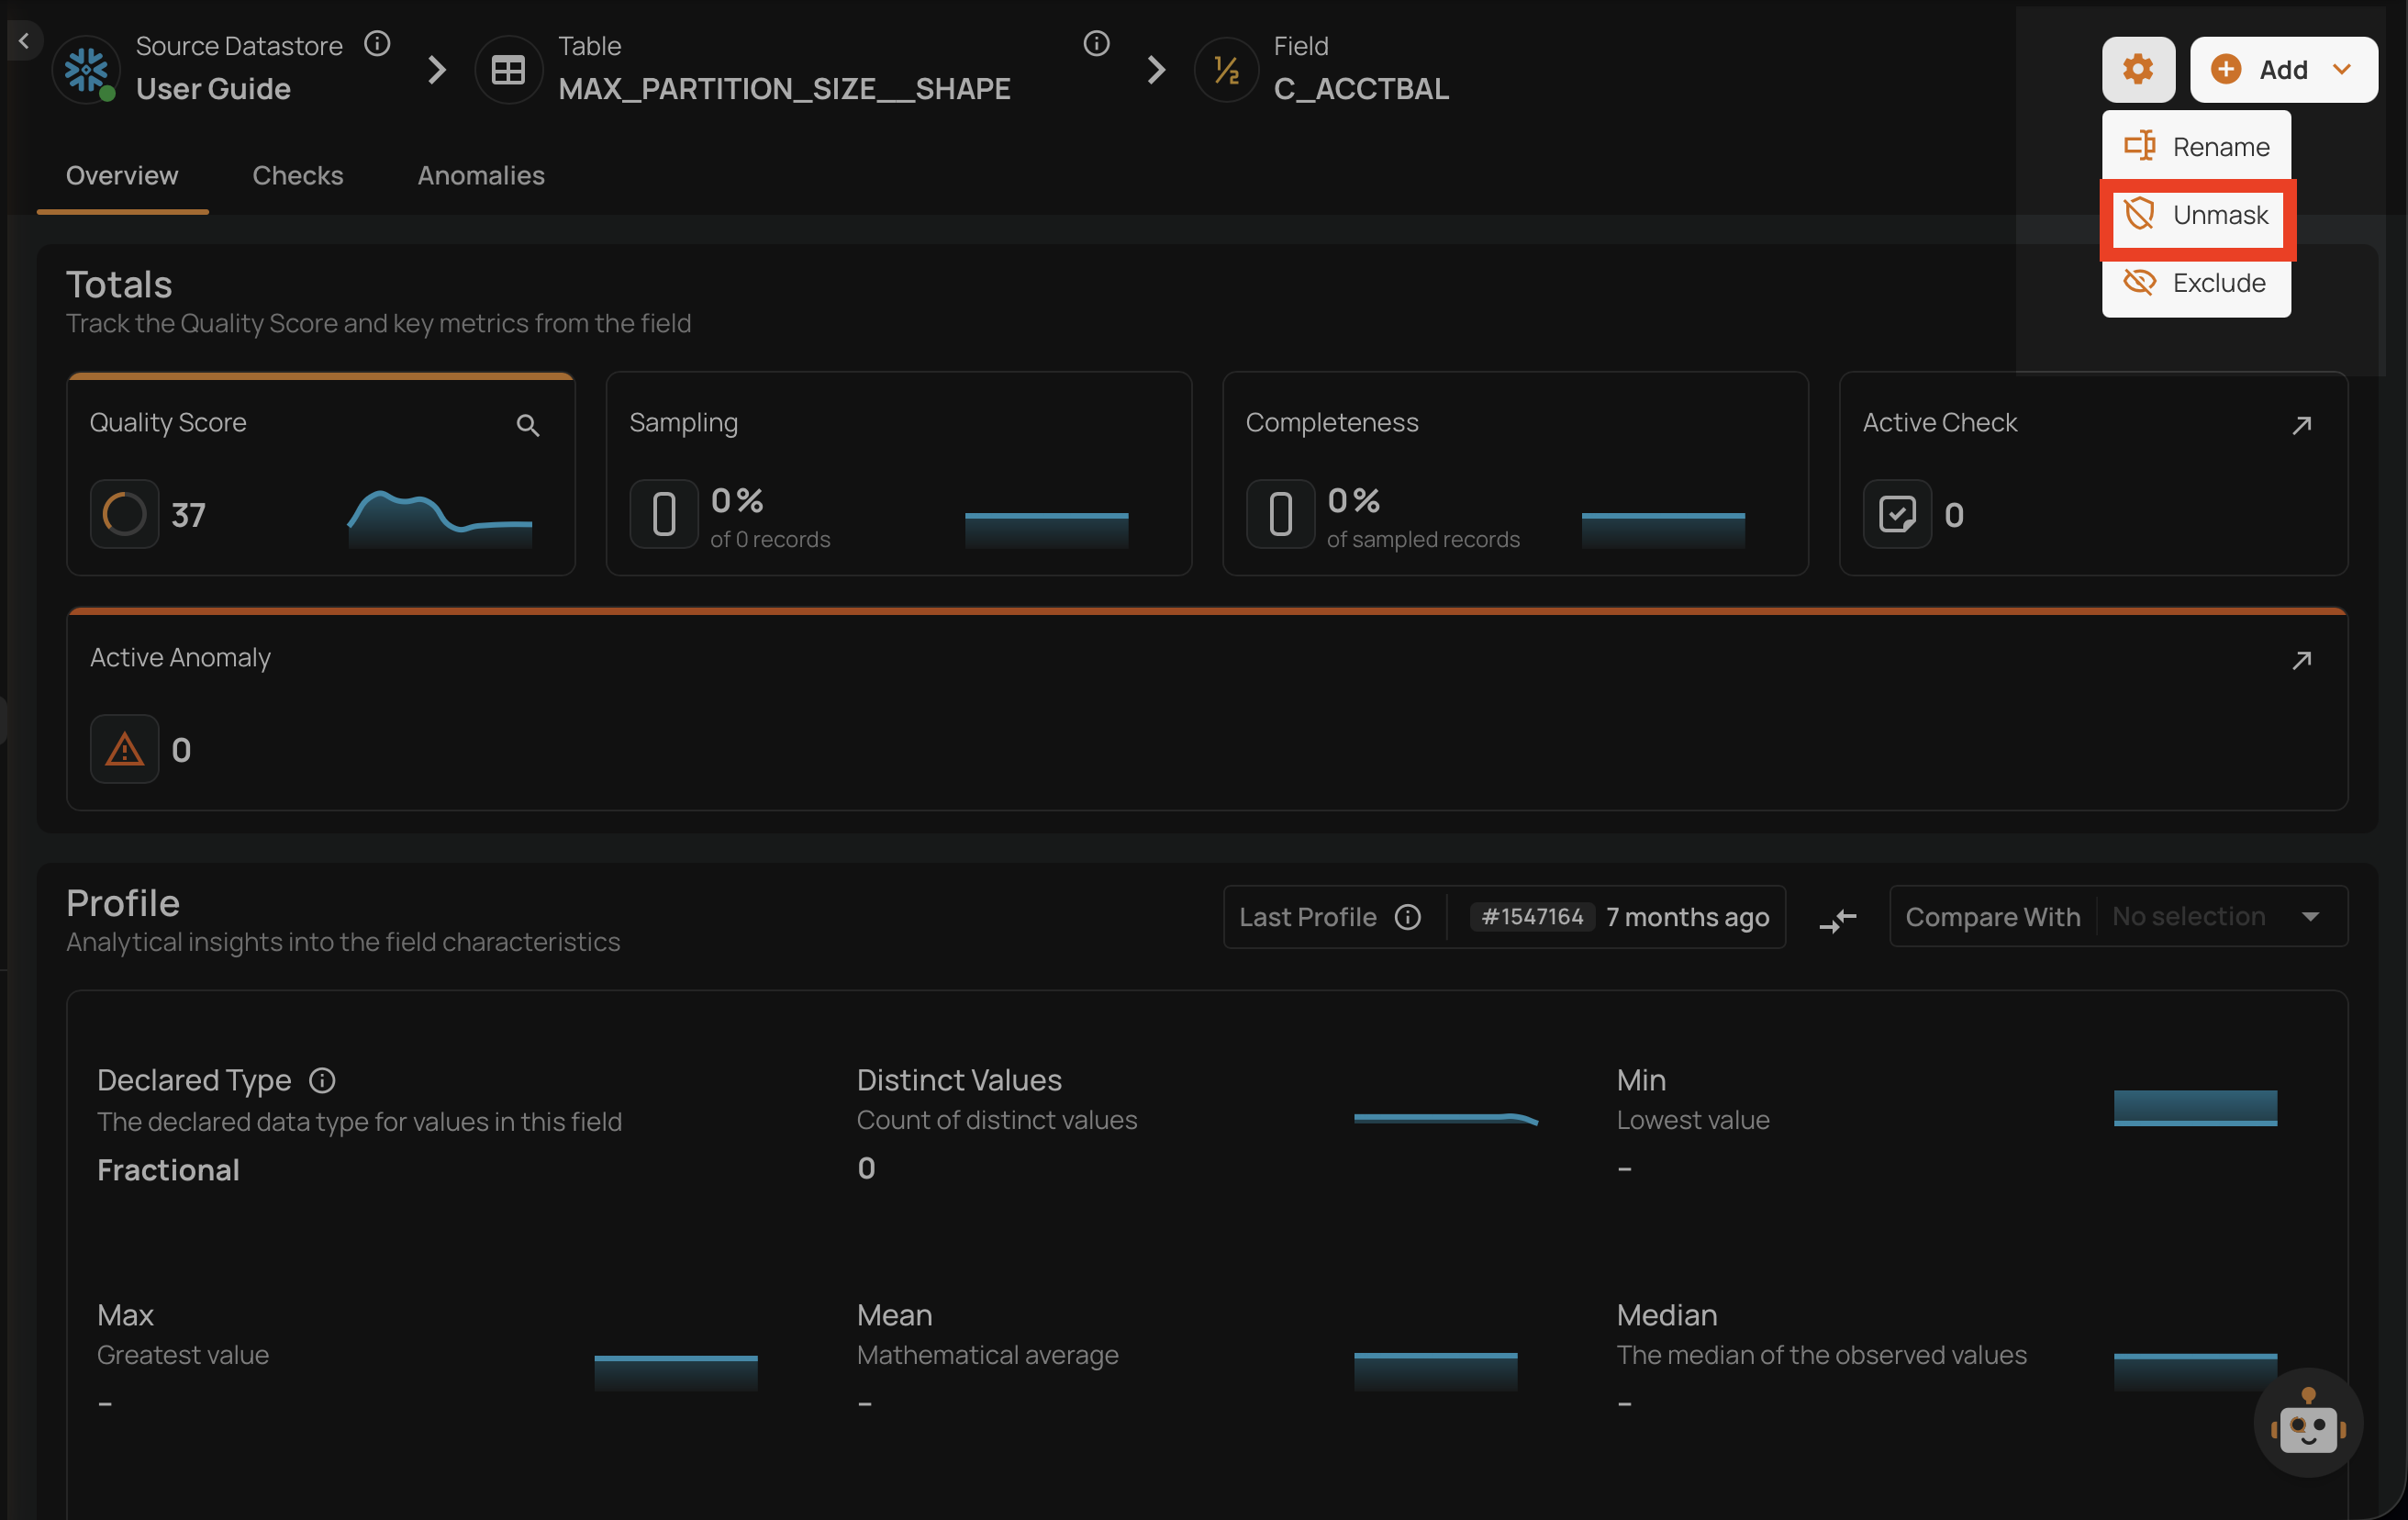Open the User Guide datastore breadcrumb

[x=213, y=88]
